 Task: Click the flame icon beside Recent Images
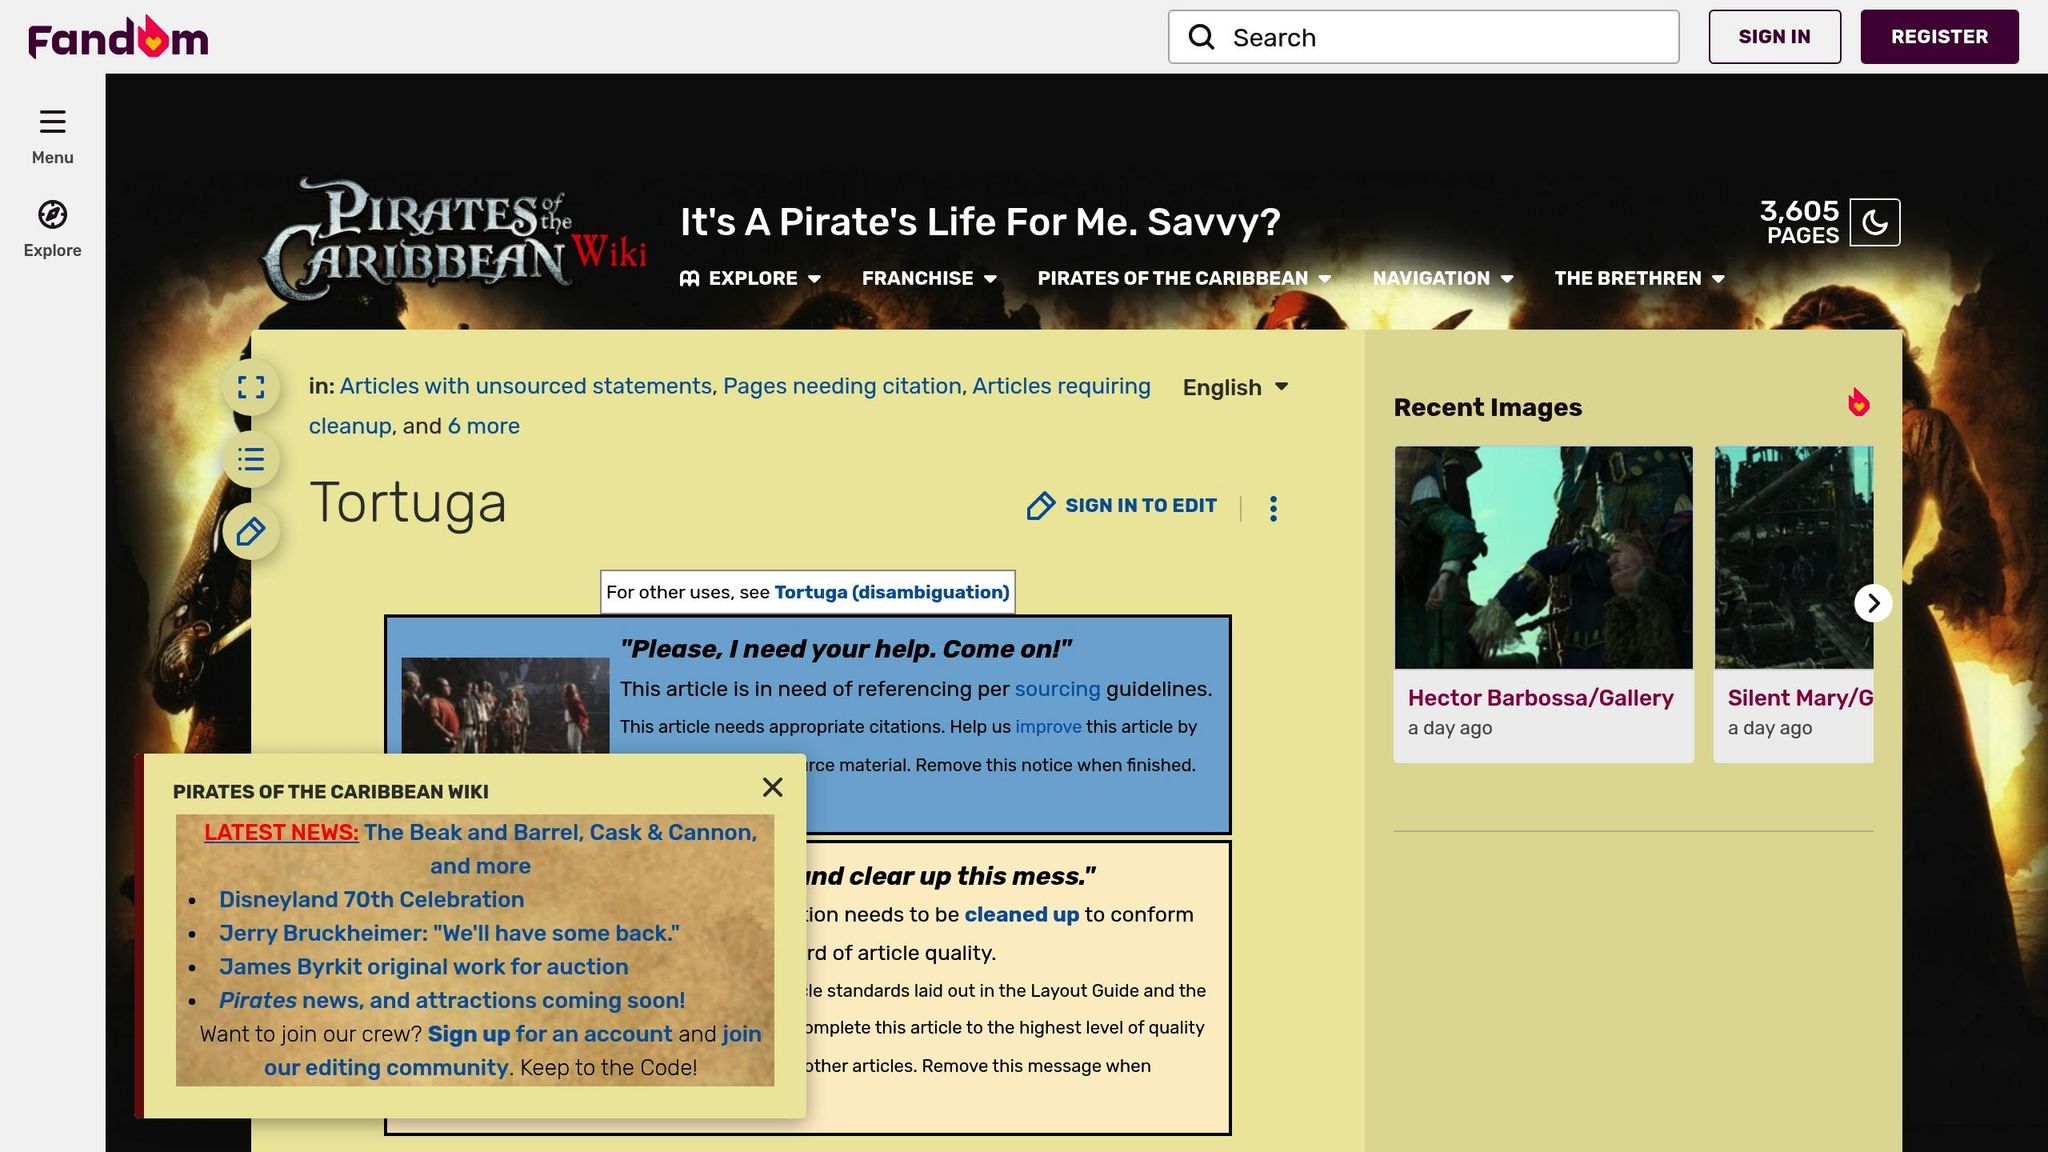[x=1858, y=403]
